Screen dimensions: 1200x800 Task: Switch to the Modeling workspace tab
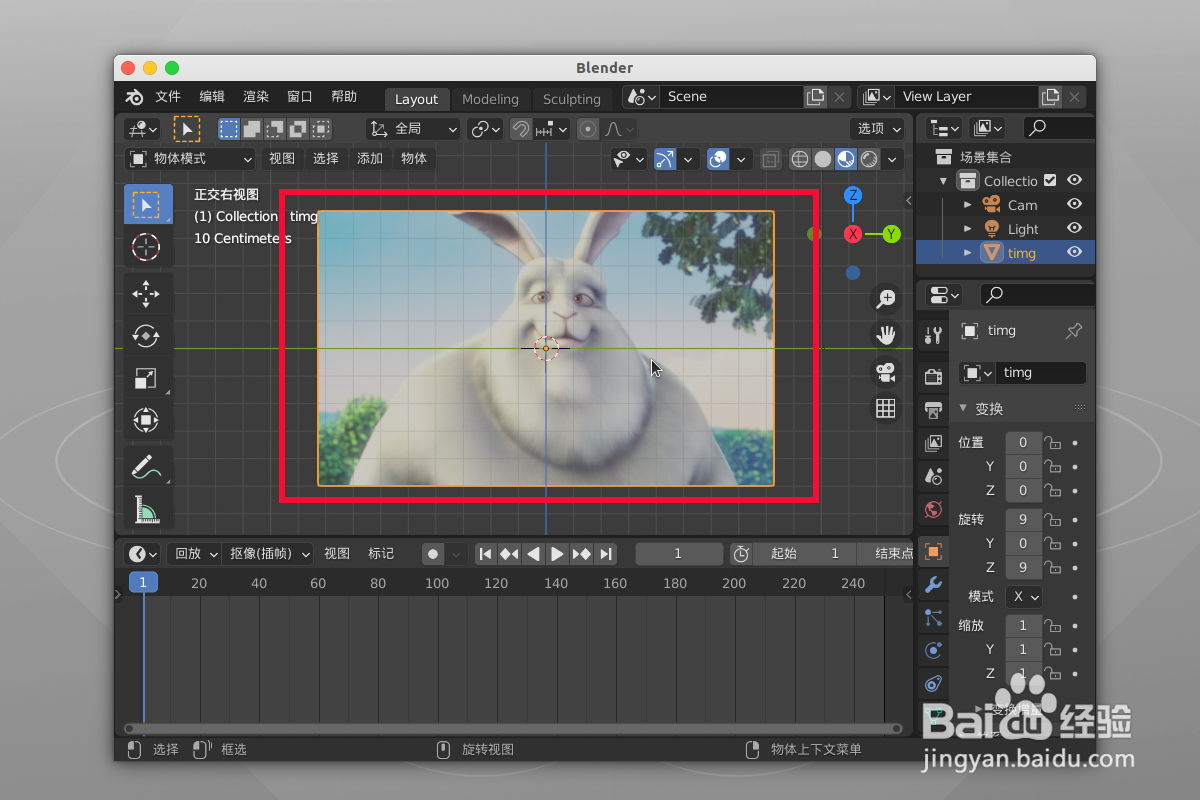pyautogui.click(x=490, y=99)
